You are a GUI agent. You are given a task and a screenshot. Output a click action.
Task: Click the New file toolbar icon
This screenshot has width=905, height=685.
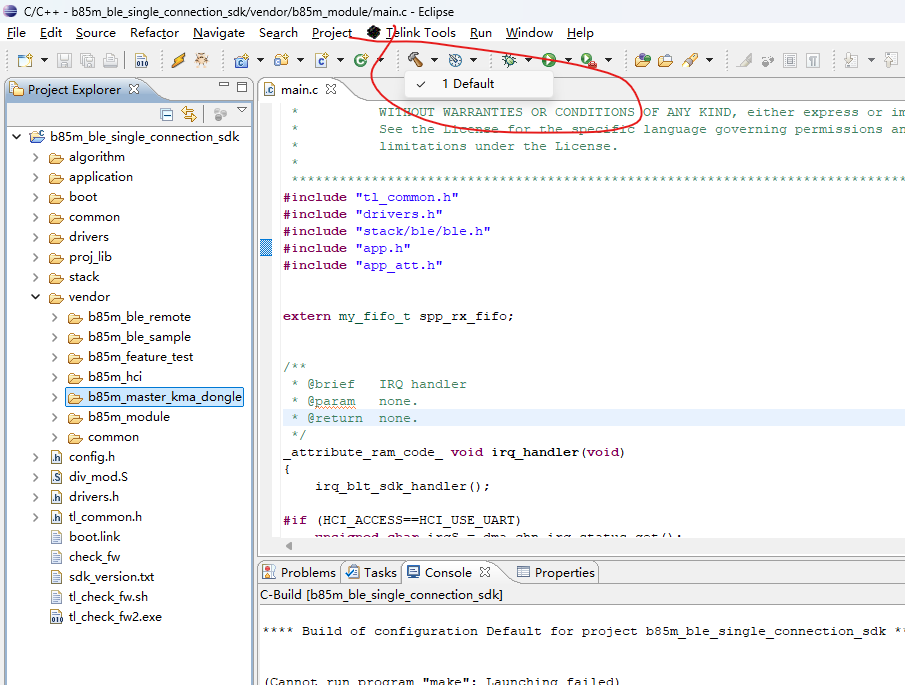pos(25,60)
